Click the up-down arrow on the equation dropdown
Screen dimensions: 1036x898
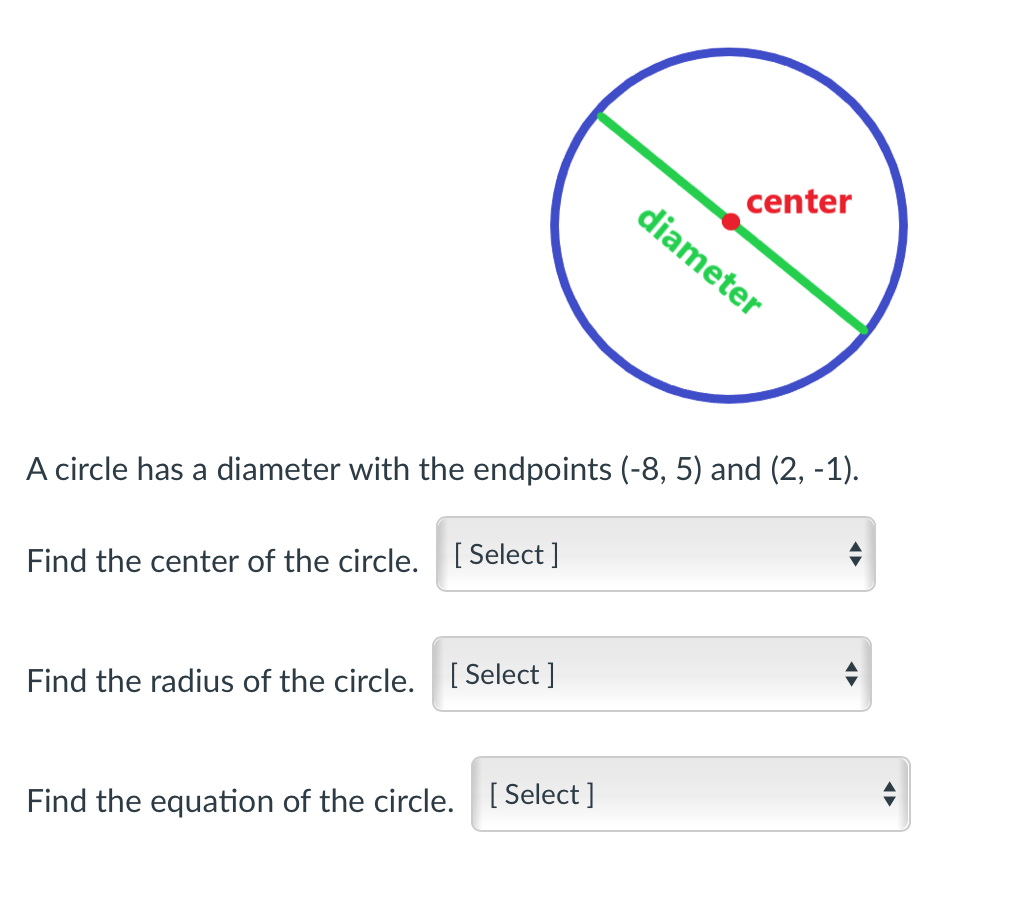tap(889, 794)
